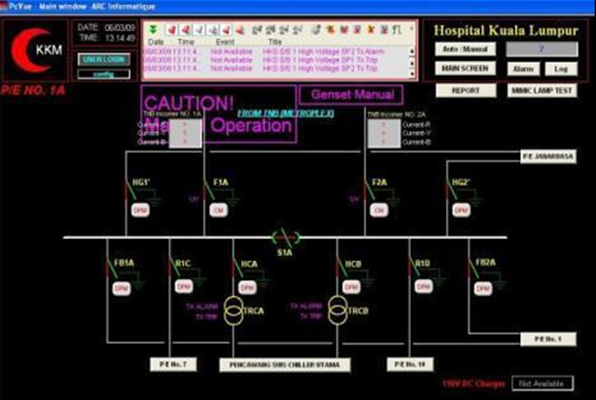Open the DPM meter under HG1 breaker
The width and height of the screenshot is (596, 400).
click(140, 210)
